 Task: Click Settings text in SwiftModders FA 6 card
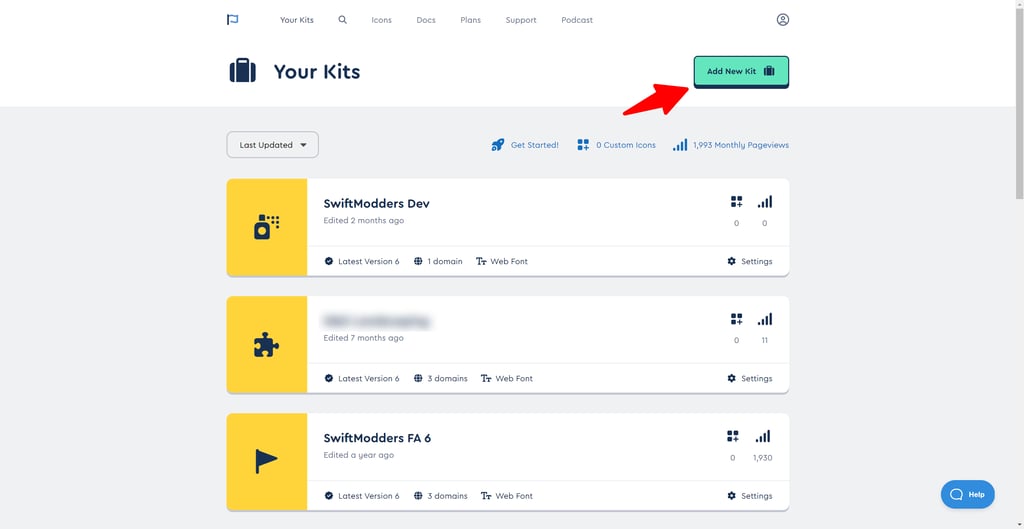[757, 496]
